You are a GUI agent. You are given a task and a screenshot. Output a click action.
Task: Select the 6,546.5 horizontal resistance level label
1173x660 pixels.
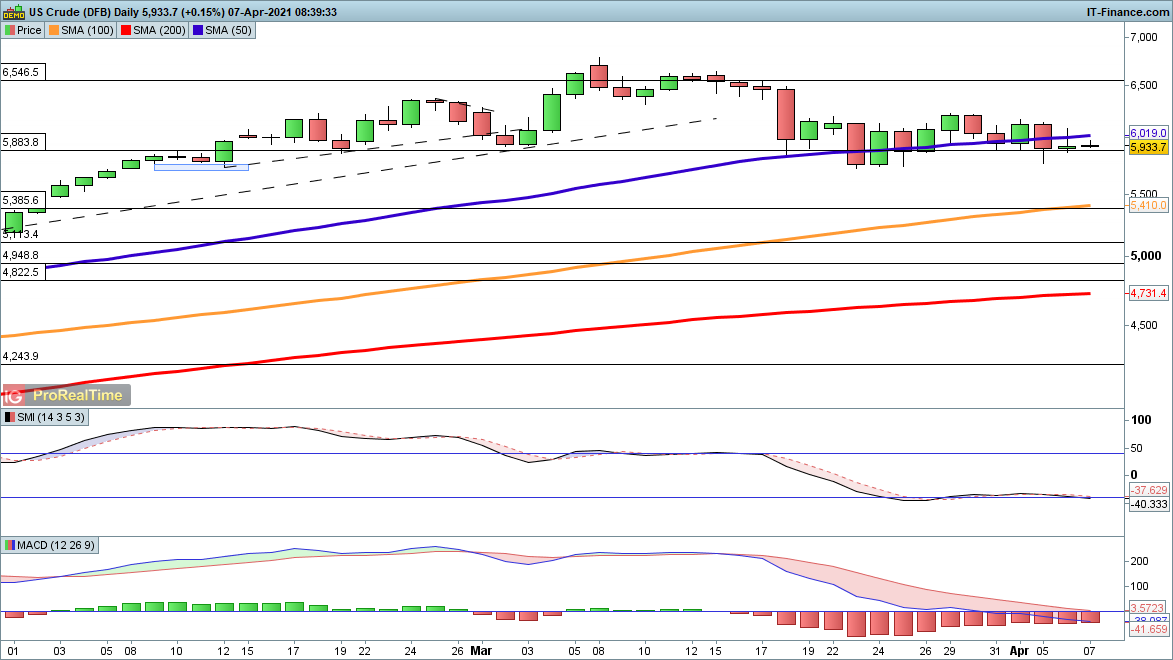21,73
